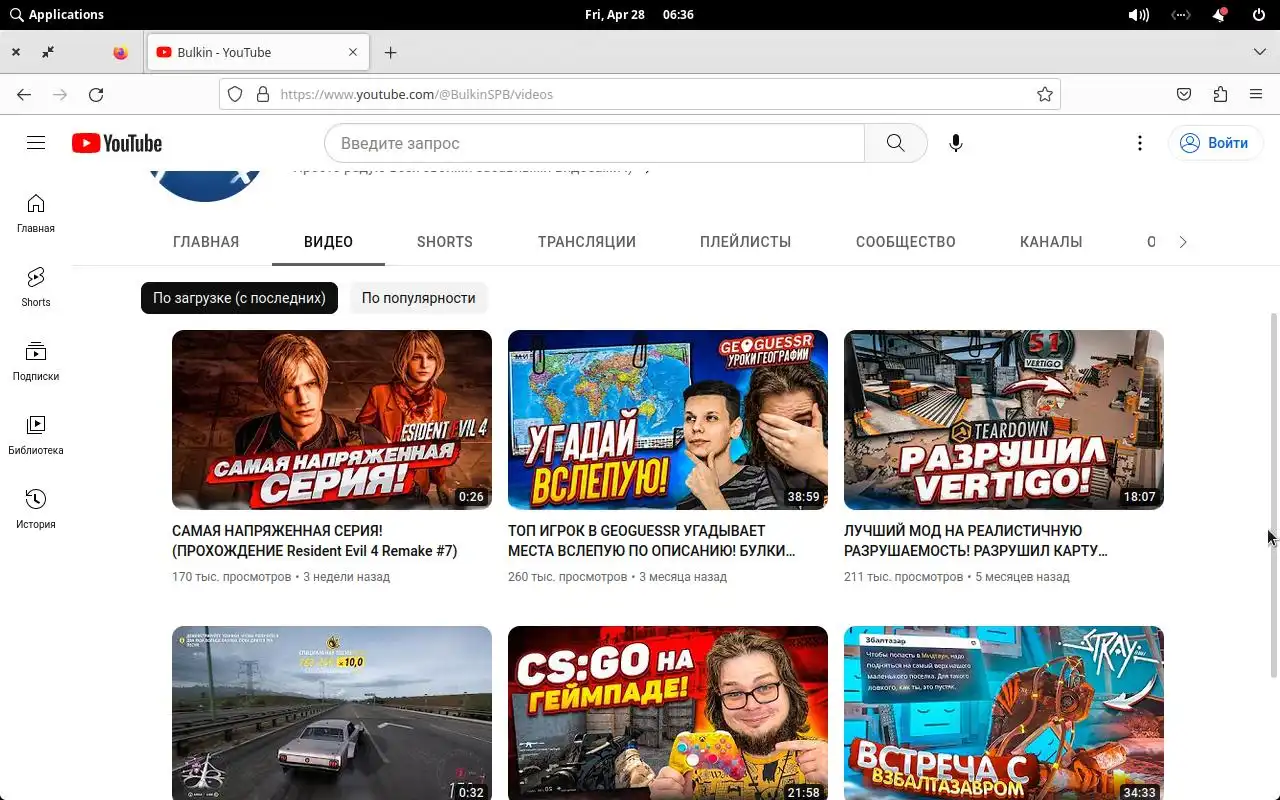Show more channel tabs with right chevron
Image resolution: width=1280 pixels, height=800 pixels.
click(x=1183, y=242)
